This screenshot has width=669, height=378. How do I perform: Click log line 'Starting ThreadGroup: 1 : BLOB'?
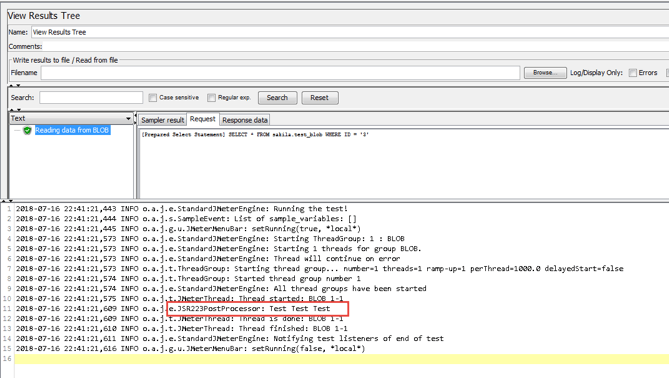210,238
